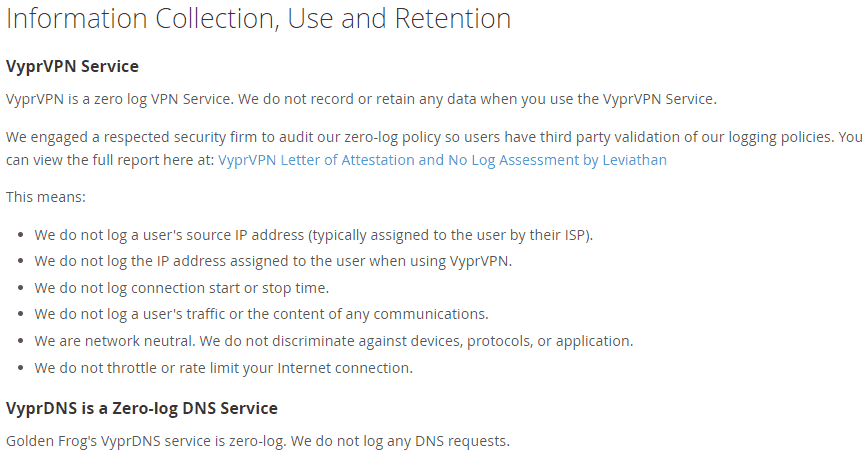Click the bullet dot before connection start line
The width and height of the screenshot is (867, 455).
pos(20,289)
